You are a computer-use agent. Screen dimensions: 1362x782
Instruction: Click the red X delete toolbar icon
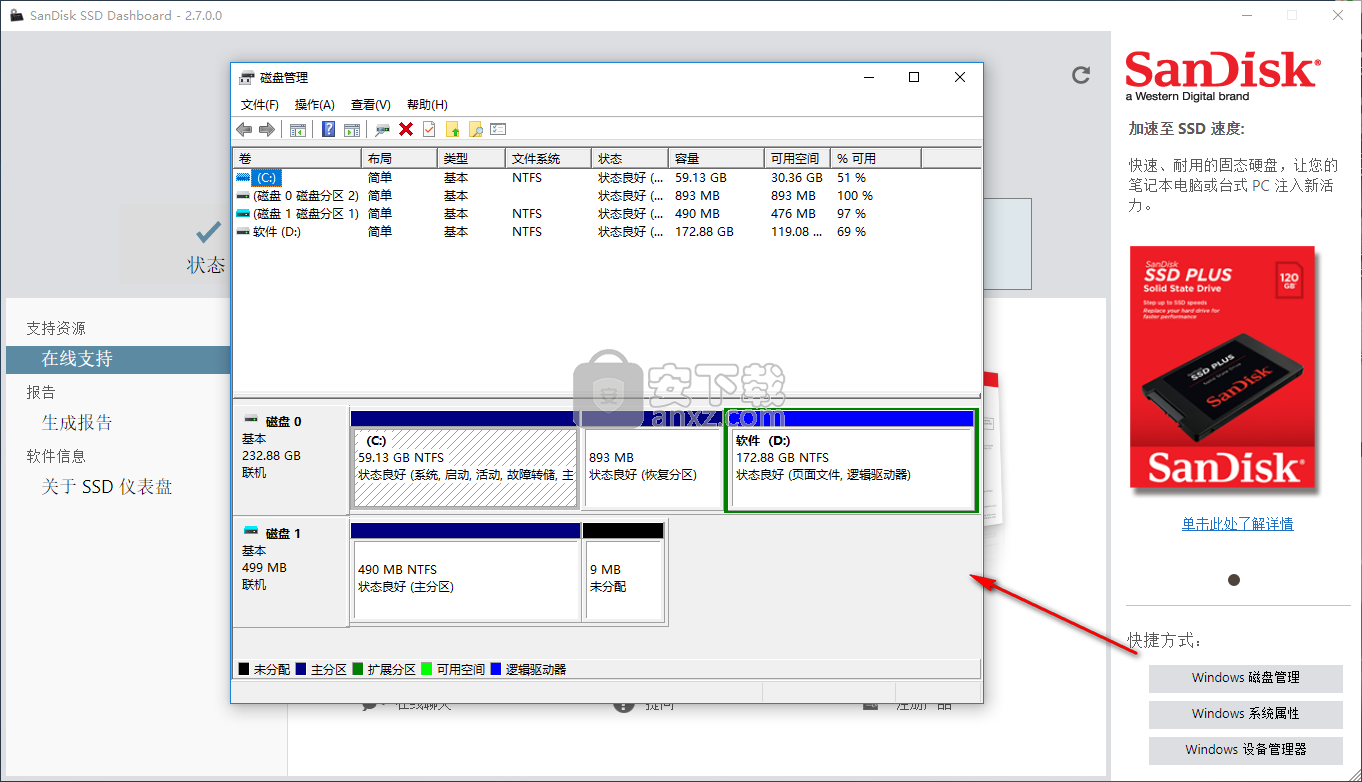point(406,129)
